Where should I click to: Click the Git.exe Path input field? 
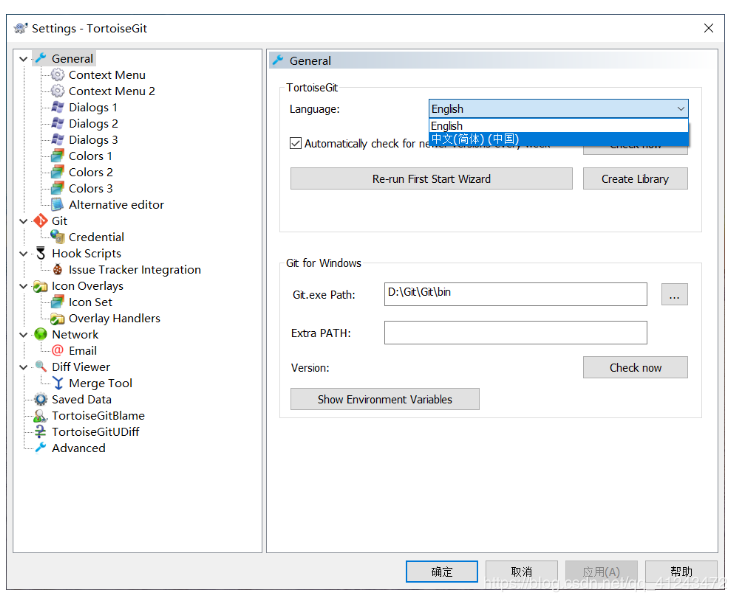click(515, 294)
